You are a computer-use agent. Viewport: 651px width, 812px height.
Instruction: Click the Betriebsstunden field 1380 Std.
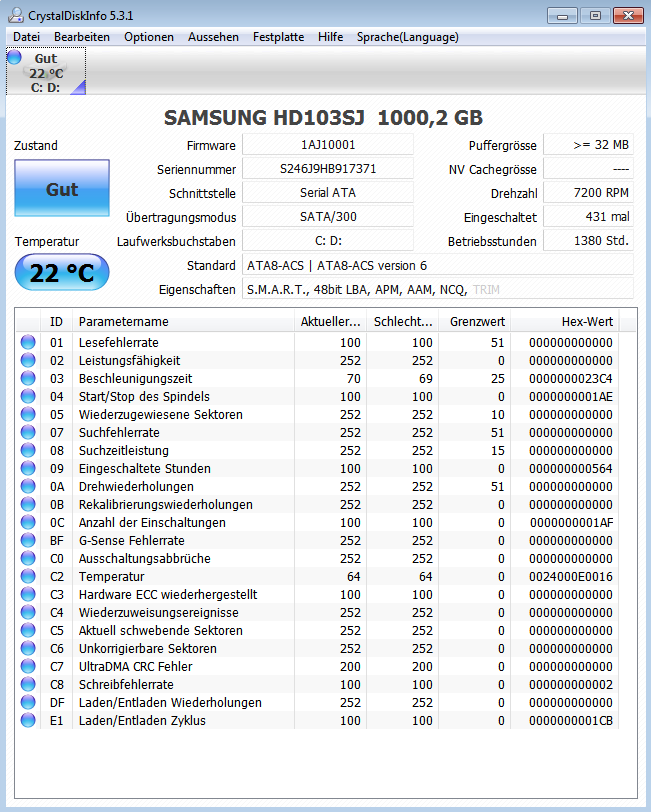coord(588,241)
